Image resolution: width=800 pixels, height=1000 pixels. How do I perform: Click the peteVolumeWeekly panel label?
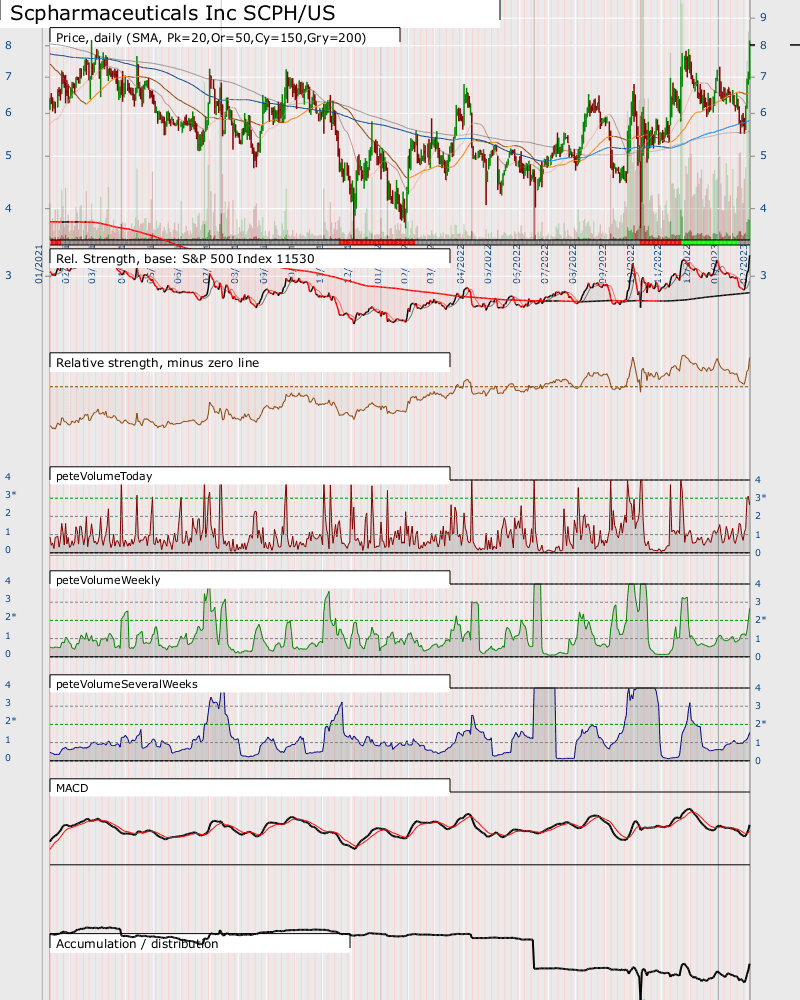108,580
